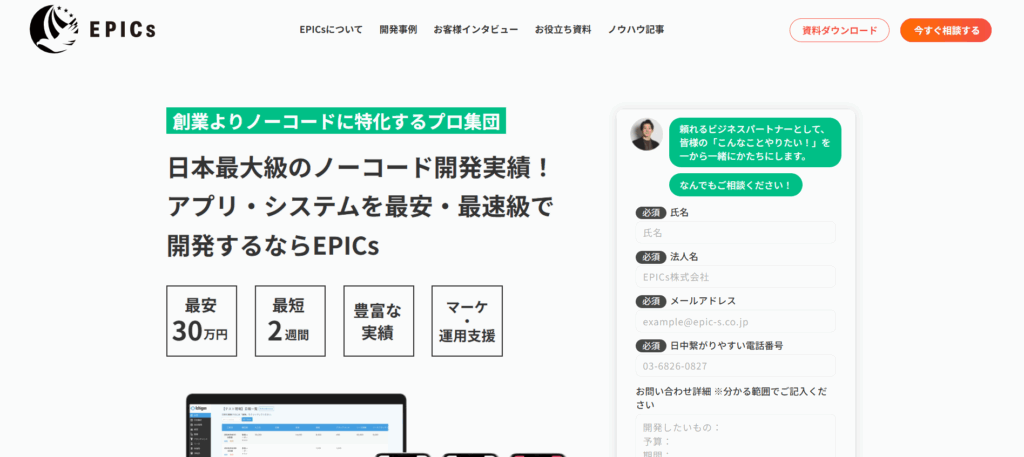Click the なんでもご相談ください！ chat bubble
Image resolution: width=1024 pixels, height=457 pixels.
pos(735,185)
